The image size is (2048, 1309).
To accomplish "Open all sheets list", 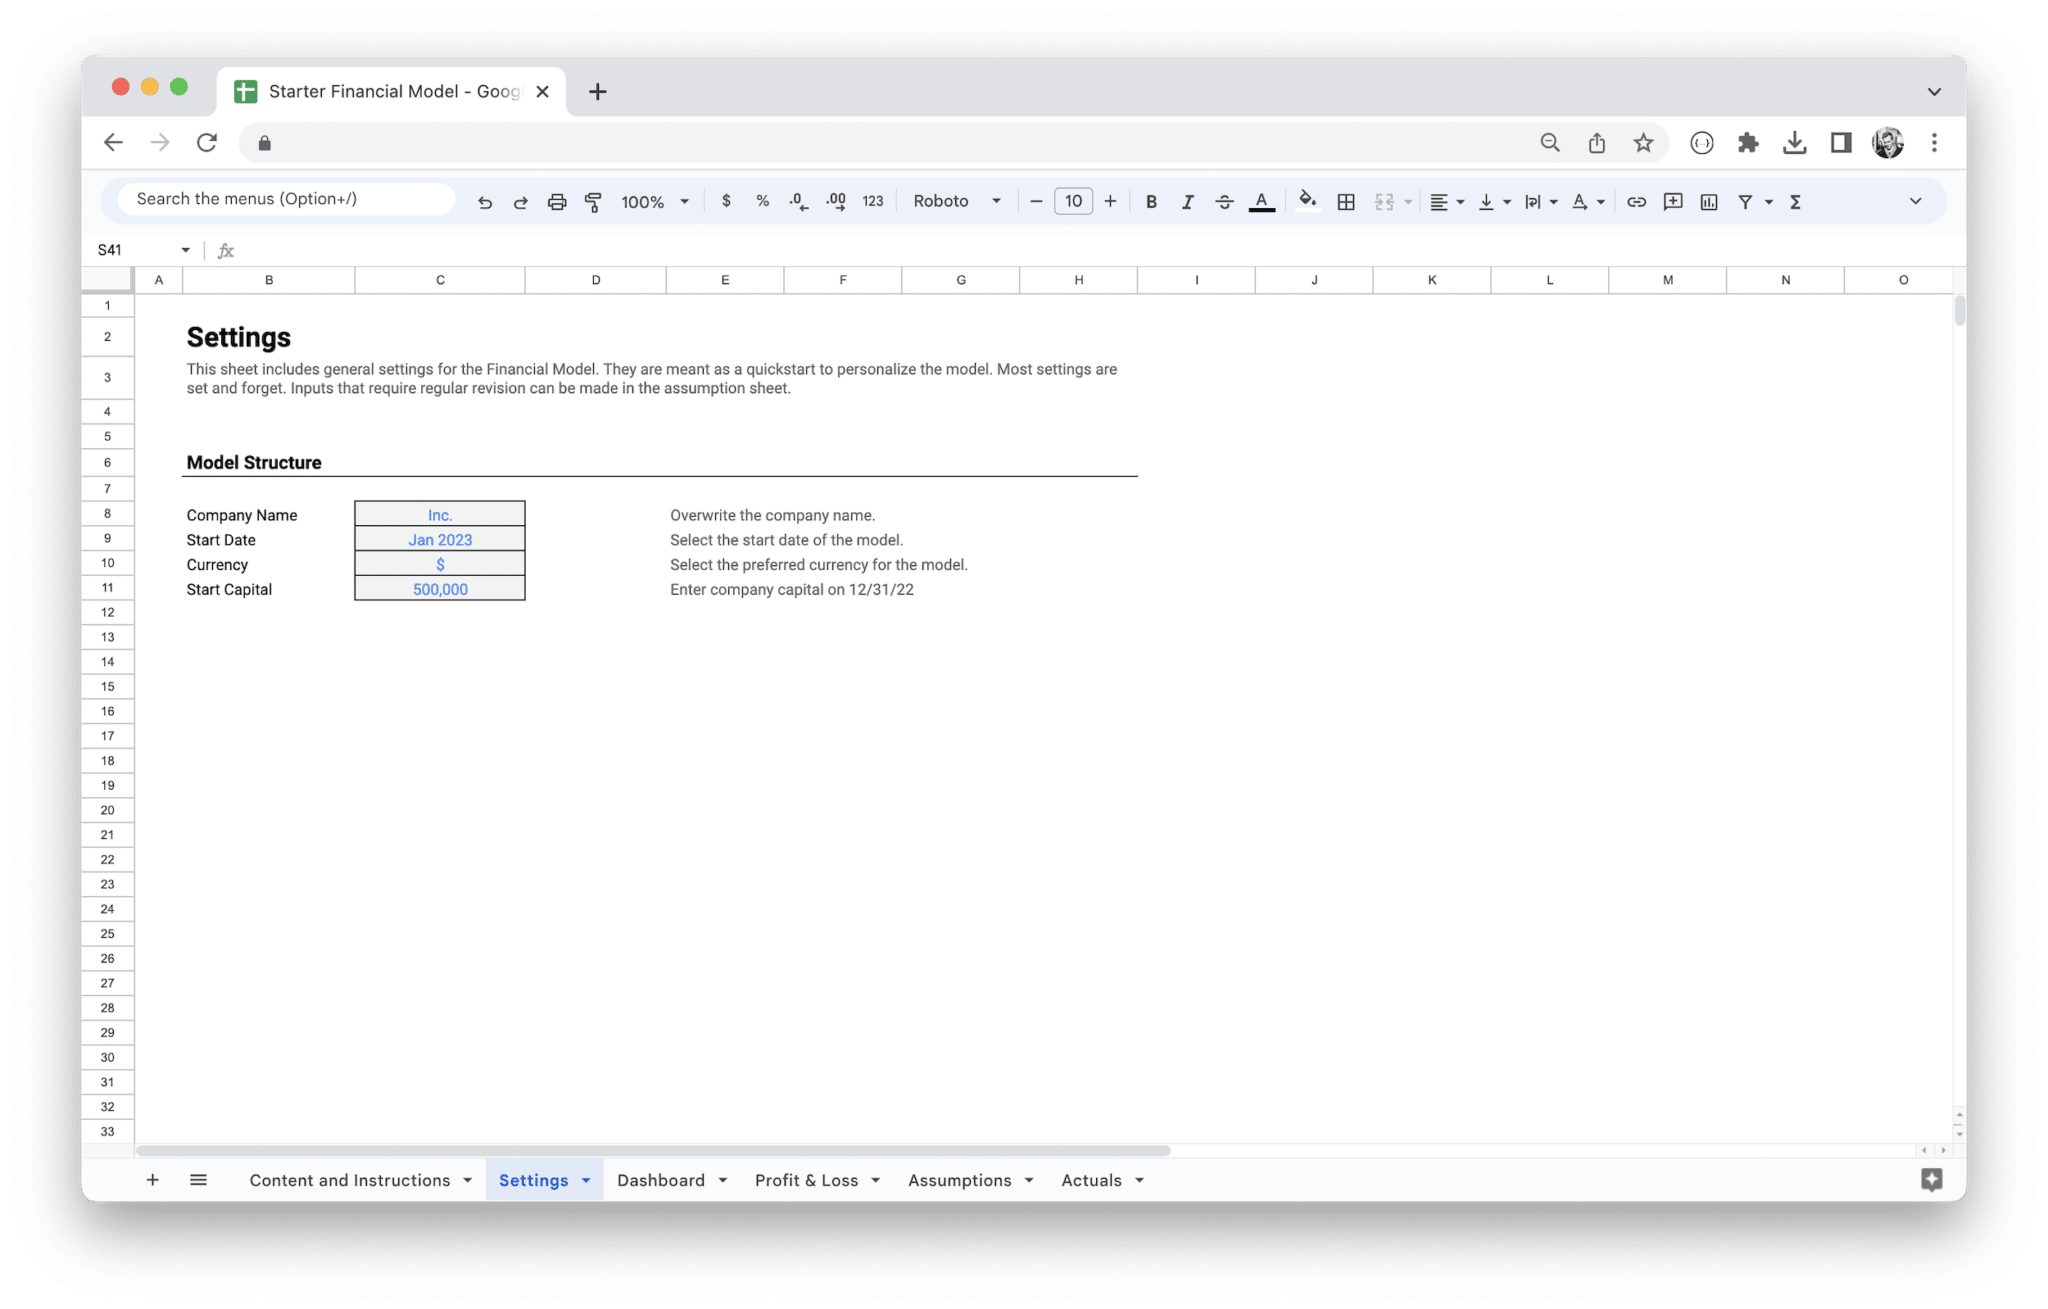I will [x=198, y=1180].
